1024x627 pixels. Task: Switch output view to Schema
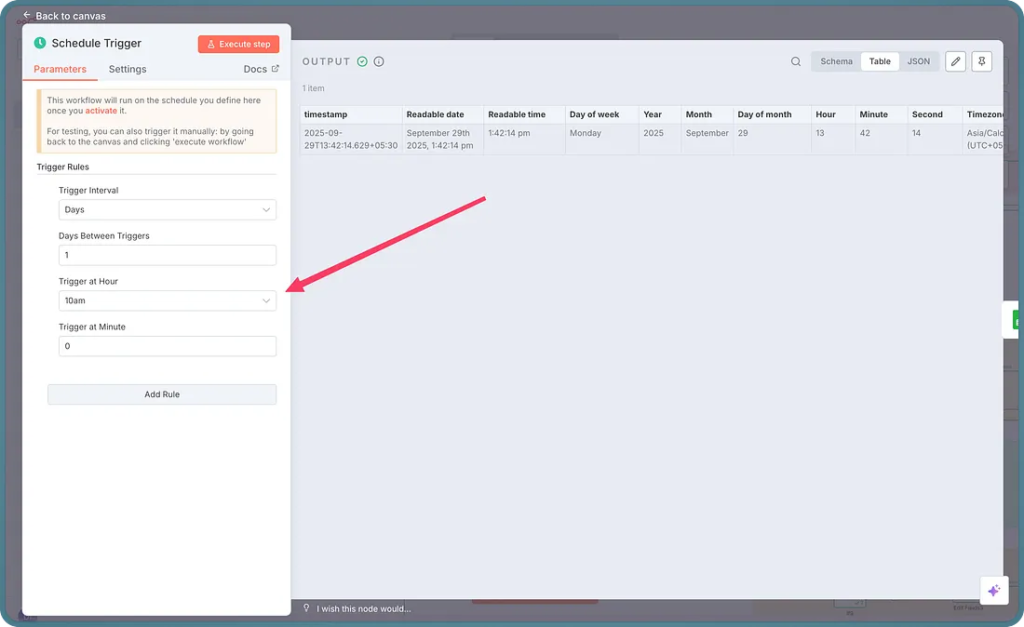tap(836, 62)
